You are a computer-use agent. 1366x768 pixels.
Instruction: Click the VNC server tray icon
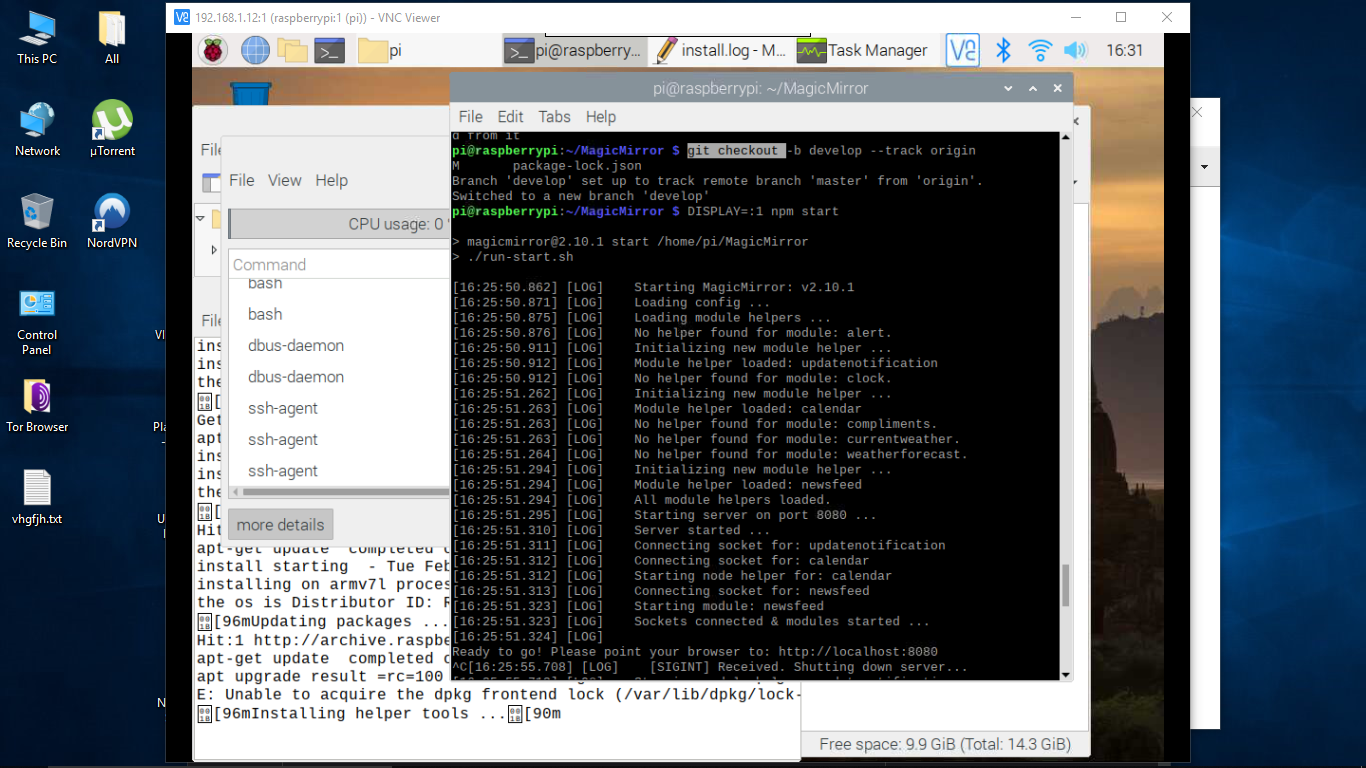(962, 50)
